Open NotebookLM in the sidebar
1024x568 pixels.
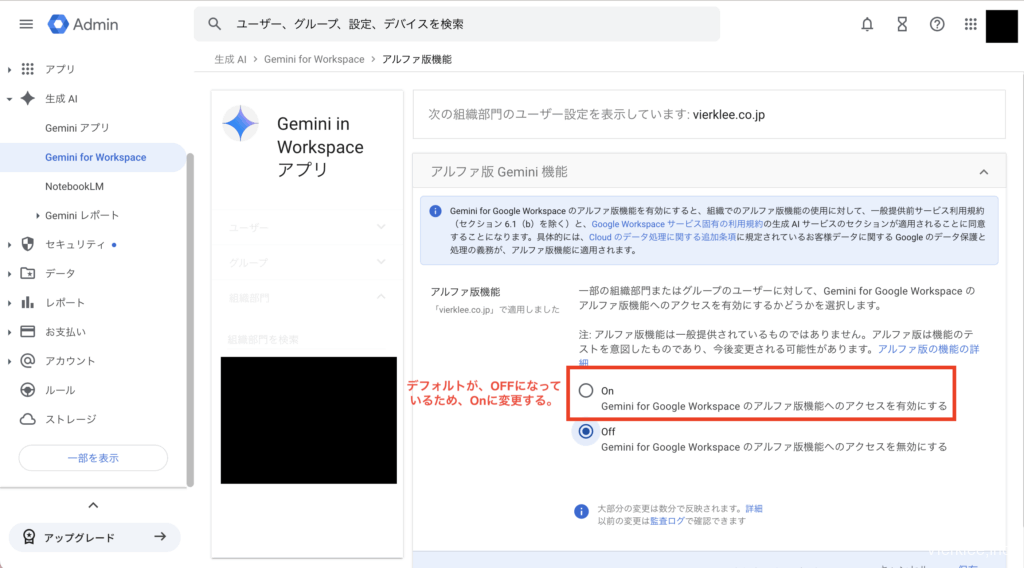coord(74,186)
